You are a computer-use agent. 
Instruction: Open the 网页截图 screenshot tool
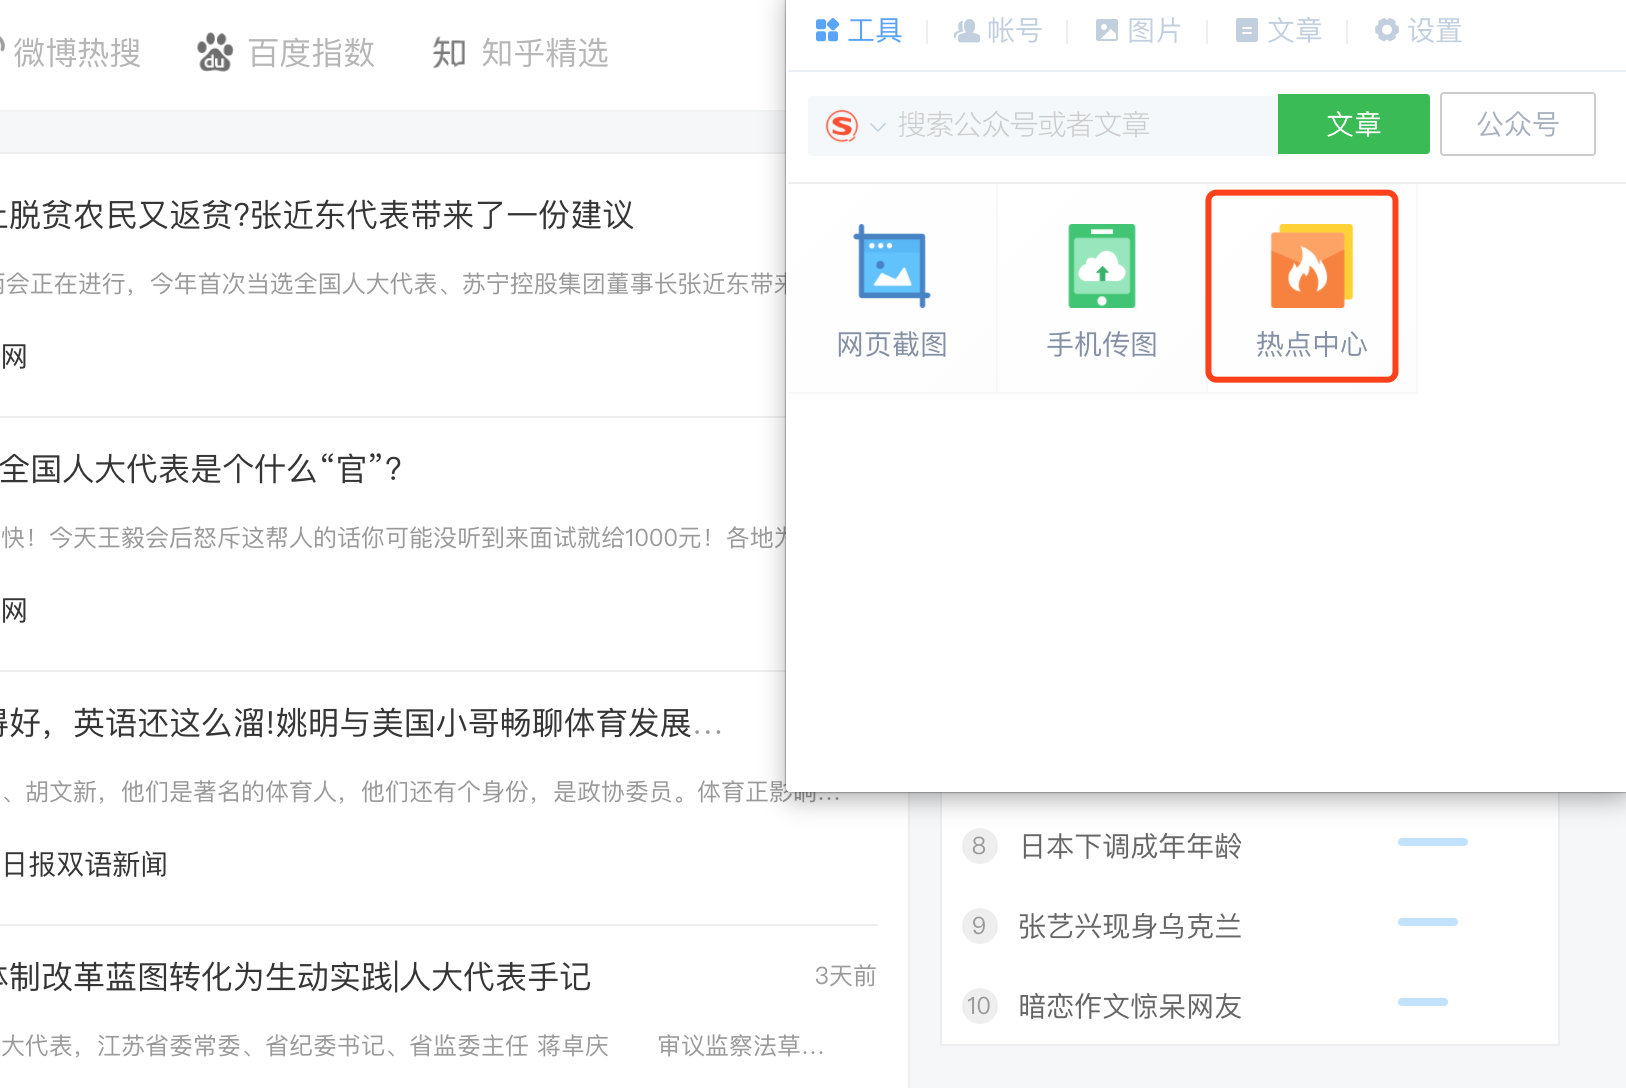click(x=892, y=290)
